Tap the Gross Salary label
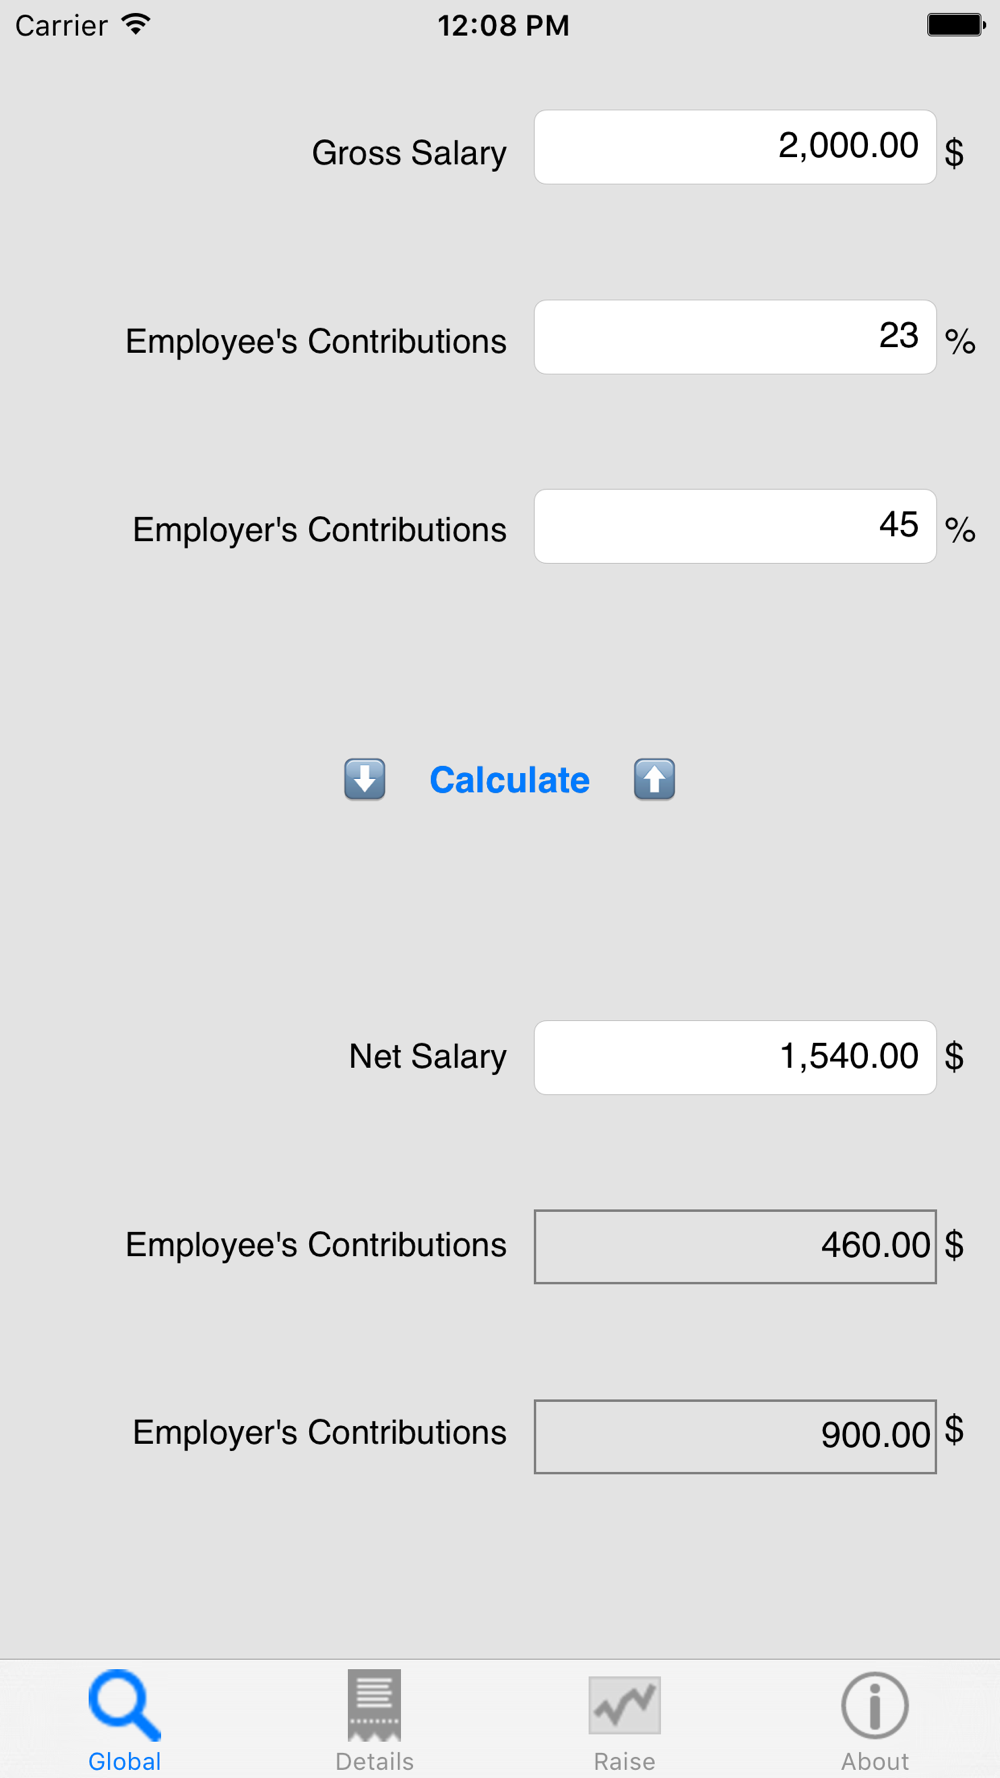 point(409,153)
